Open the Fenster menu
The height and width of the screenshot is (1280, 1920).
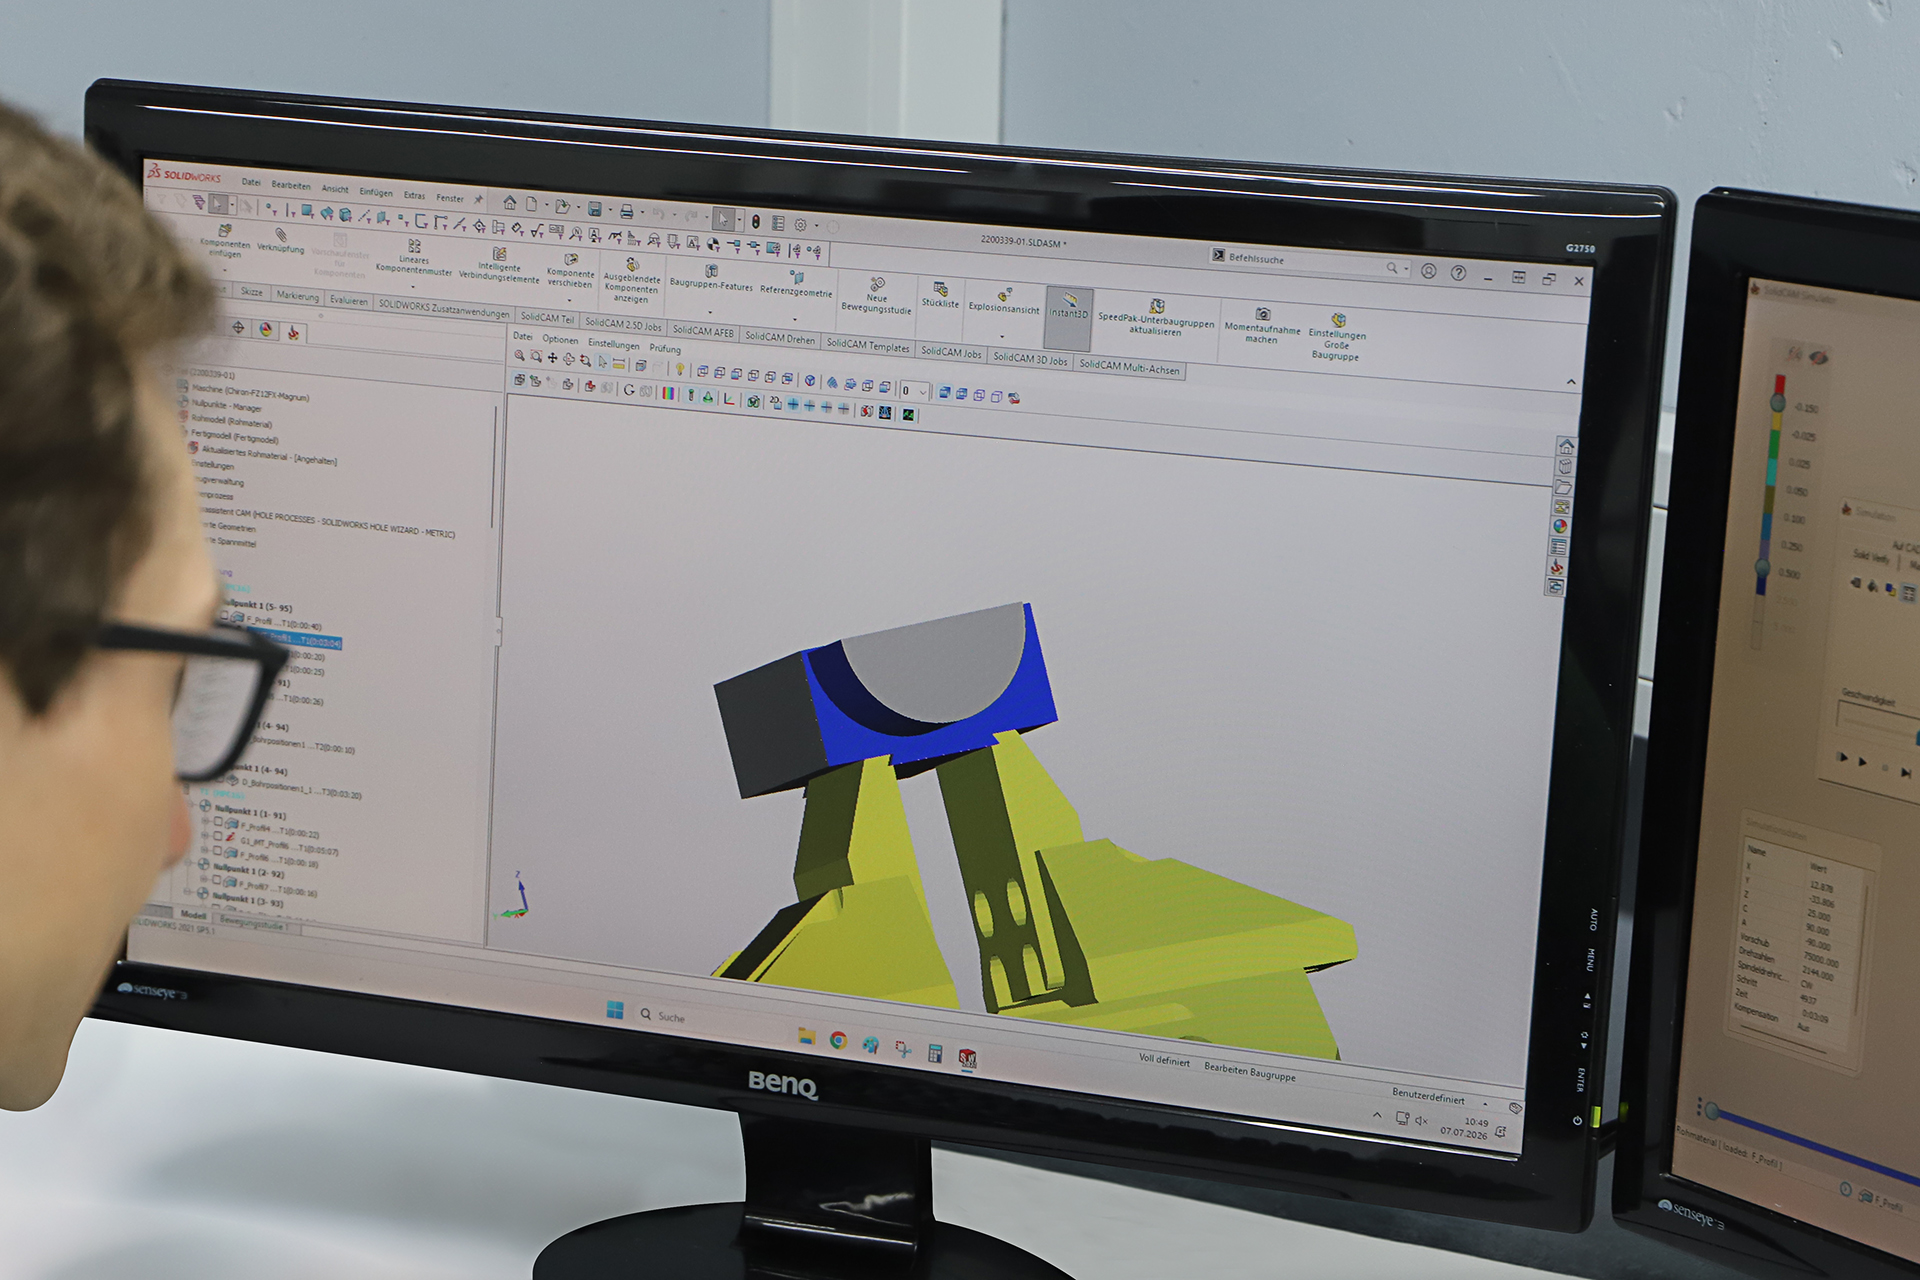(450, 198)
